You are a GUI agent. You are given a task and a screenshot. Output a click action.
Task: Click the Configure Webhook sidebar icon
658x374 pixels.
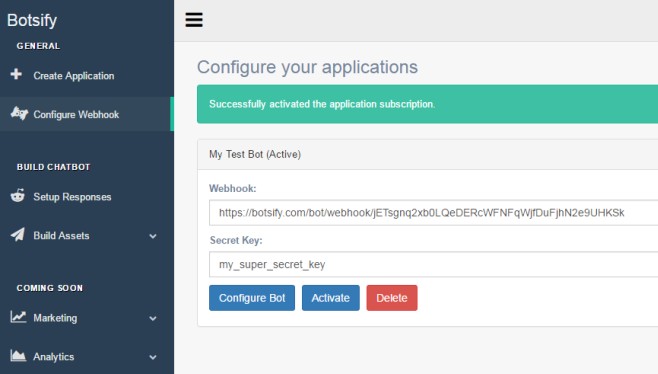pos(19,113)
